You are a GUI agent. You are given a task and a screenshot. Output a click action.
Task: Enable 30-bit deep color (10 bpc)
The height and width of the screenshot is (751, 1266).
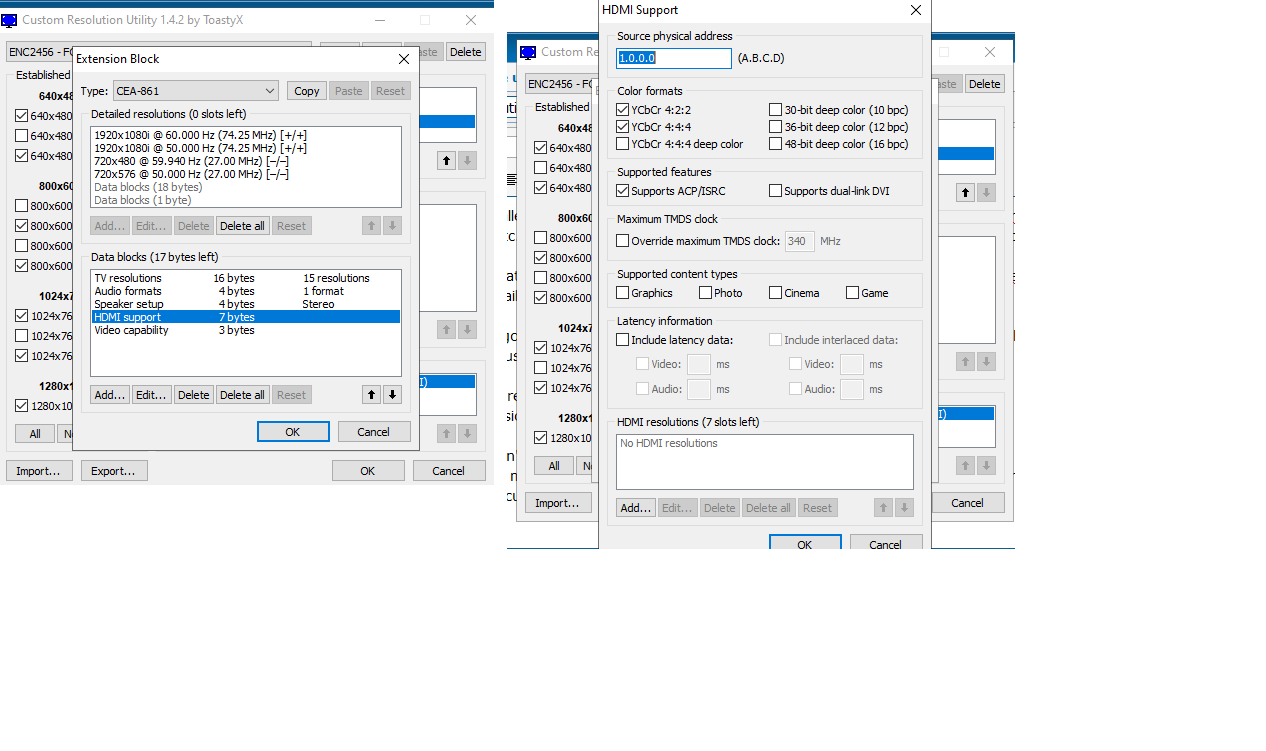775,110
